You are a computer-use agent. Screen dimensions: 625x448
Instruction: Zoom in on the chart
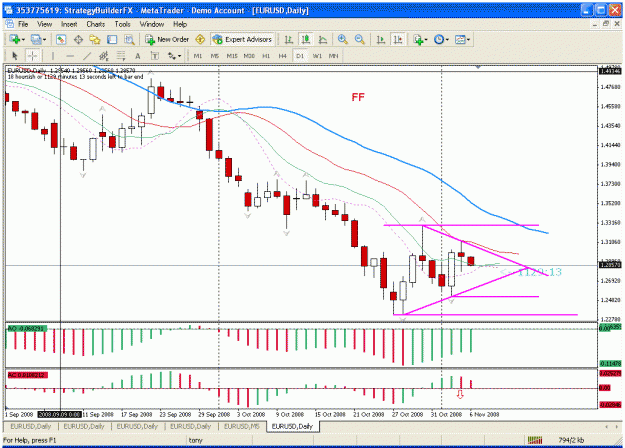click(x=342, y=39)
